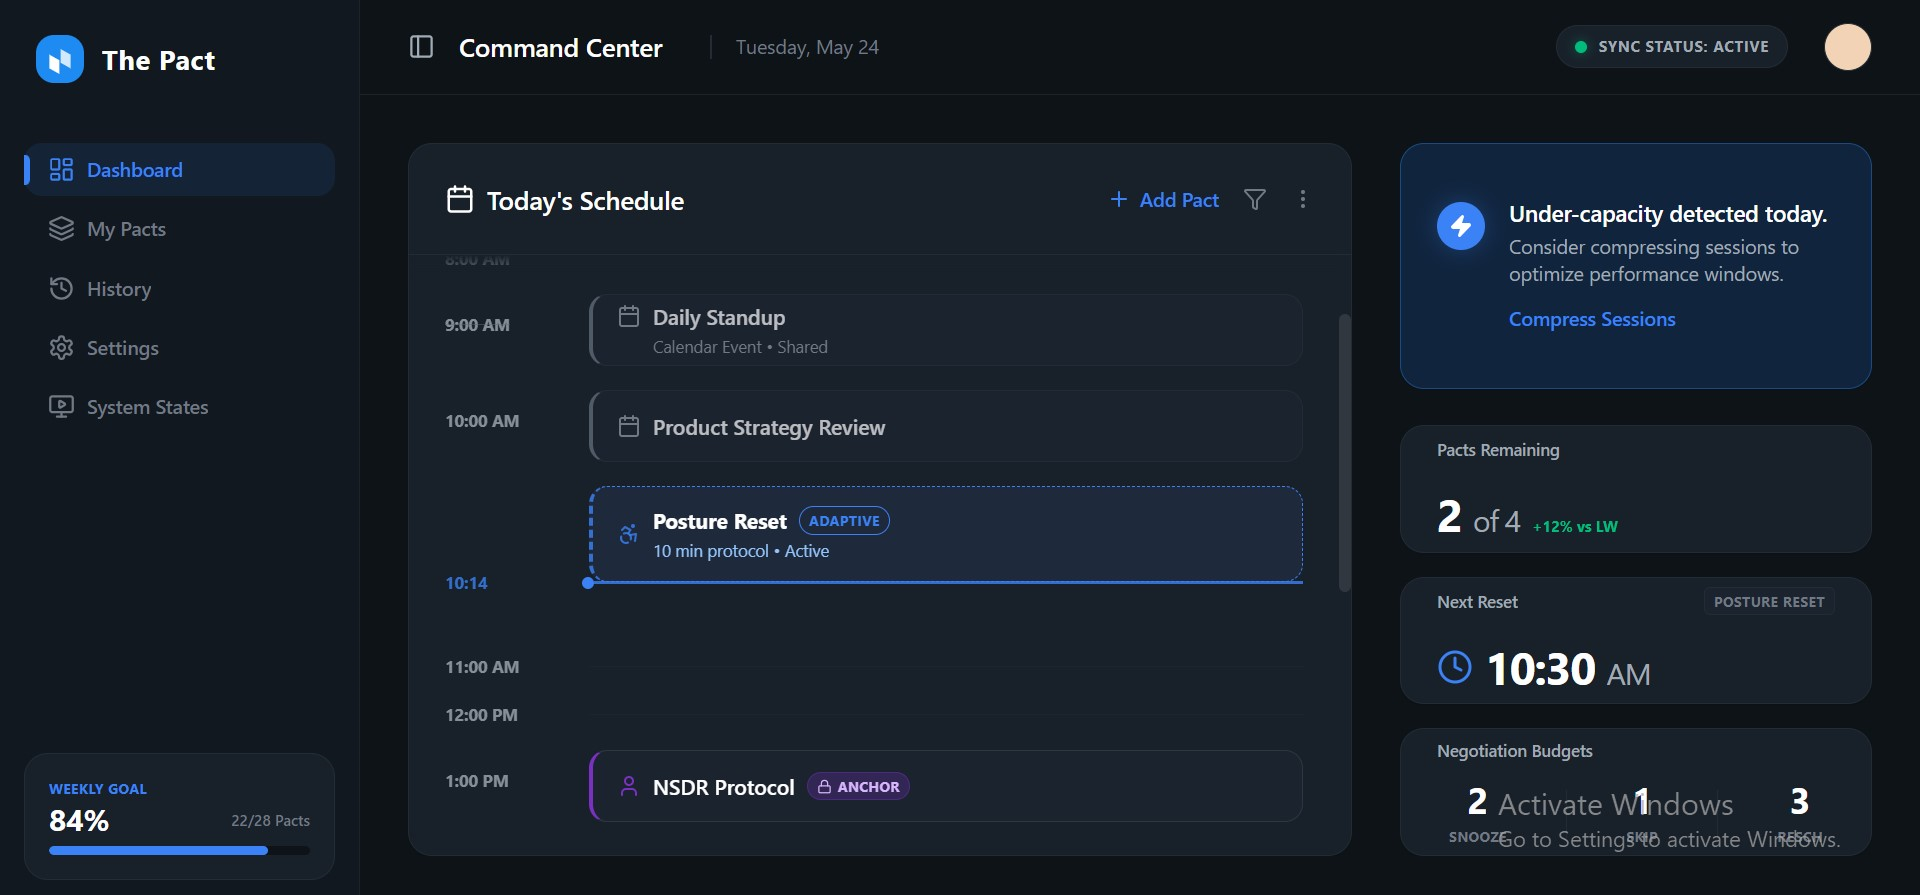Click the Daily Standup calendar icon
1920x895 pixels.
pos(629,317)
